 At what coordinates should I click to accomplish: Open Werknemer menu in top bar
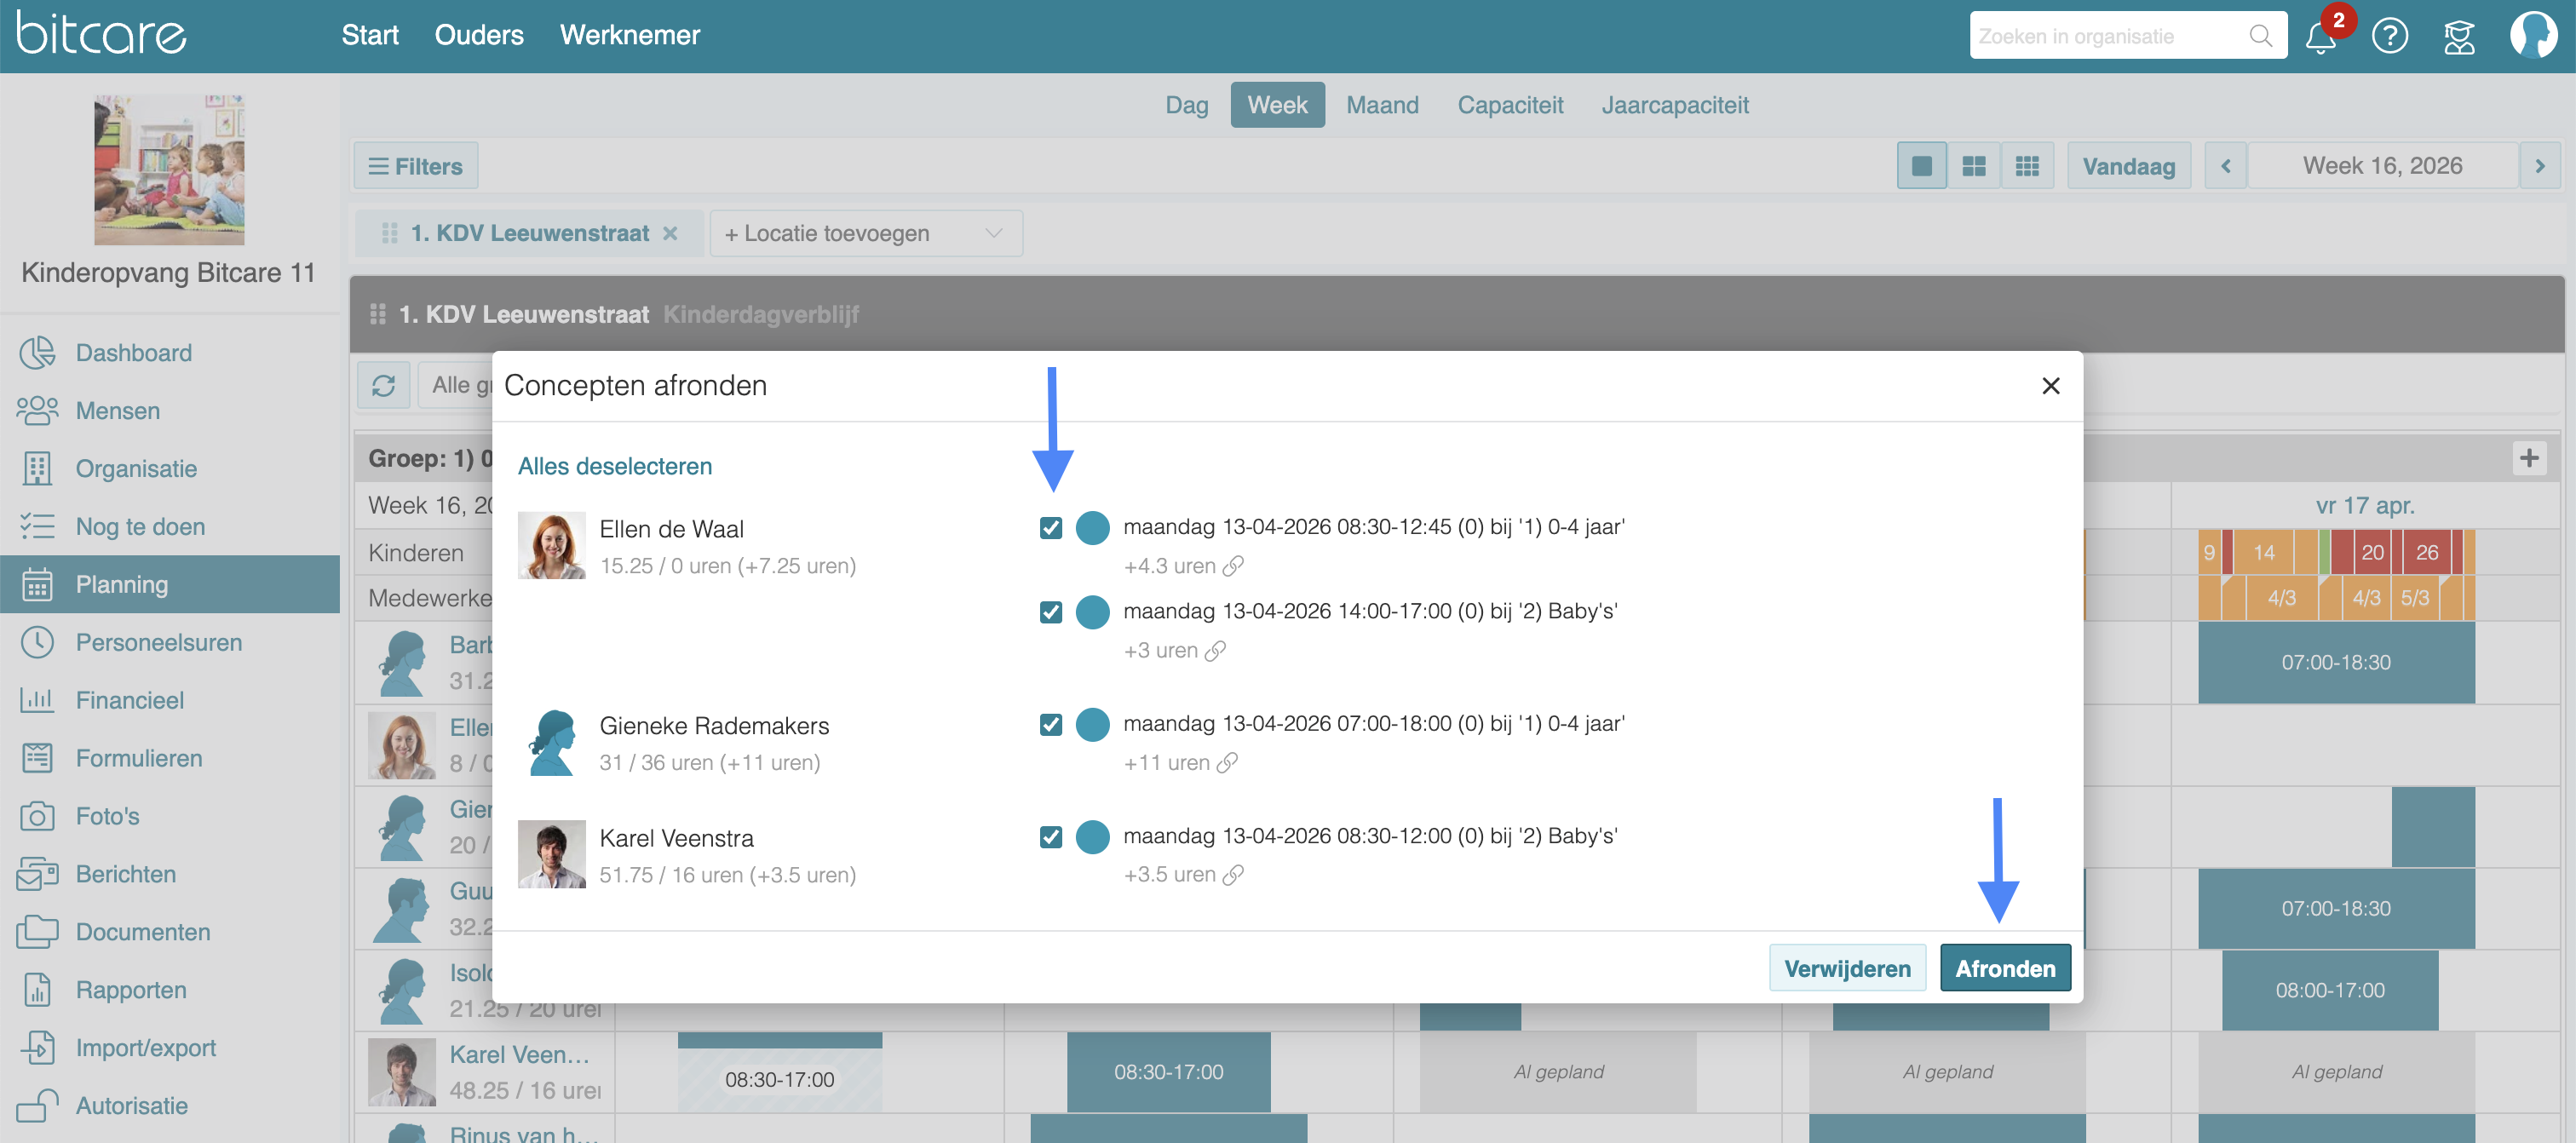click(x=629, y=35)
